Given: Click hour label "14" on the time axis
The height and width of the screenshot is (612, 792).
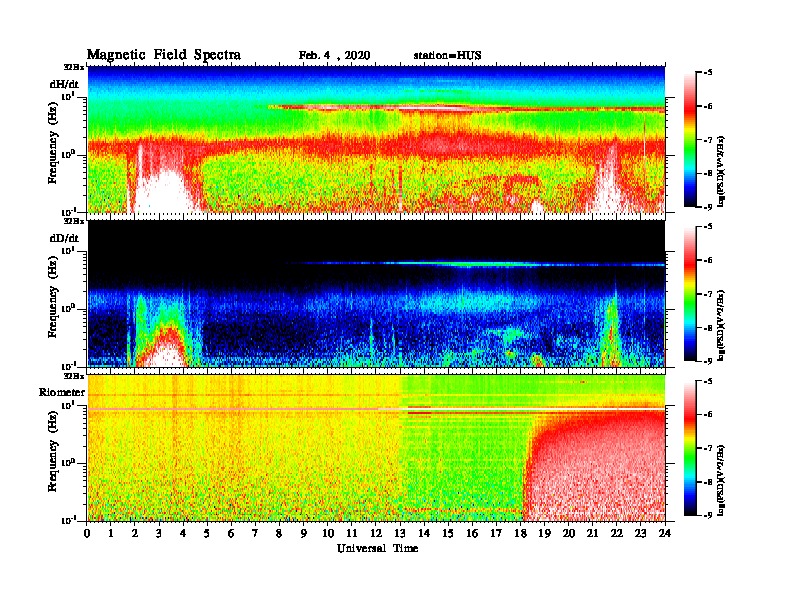Looking at the screenshot, I should pos(424,534).
